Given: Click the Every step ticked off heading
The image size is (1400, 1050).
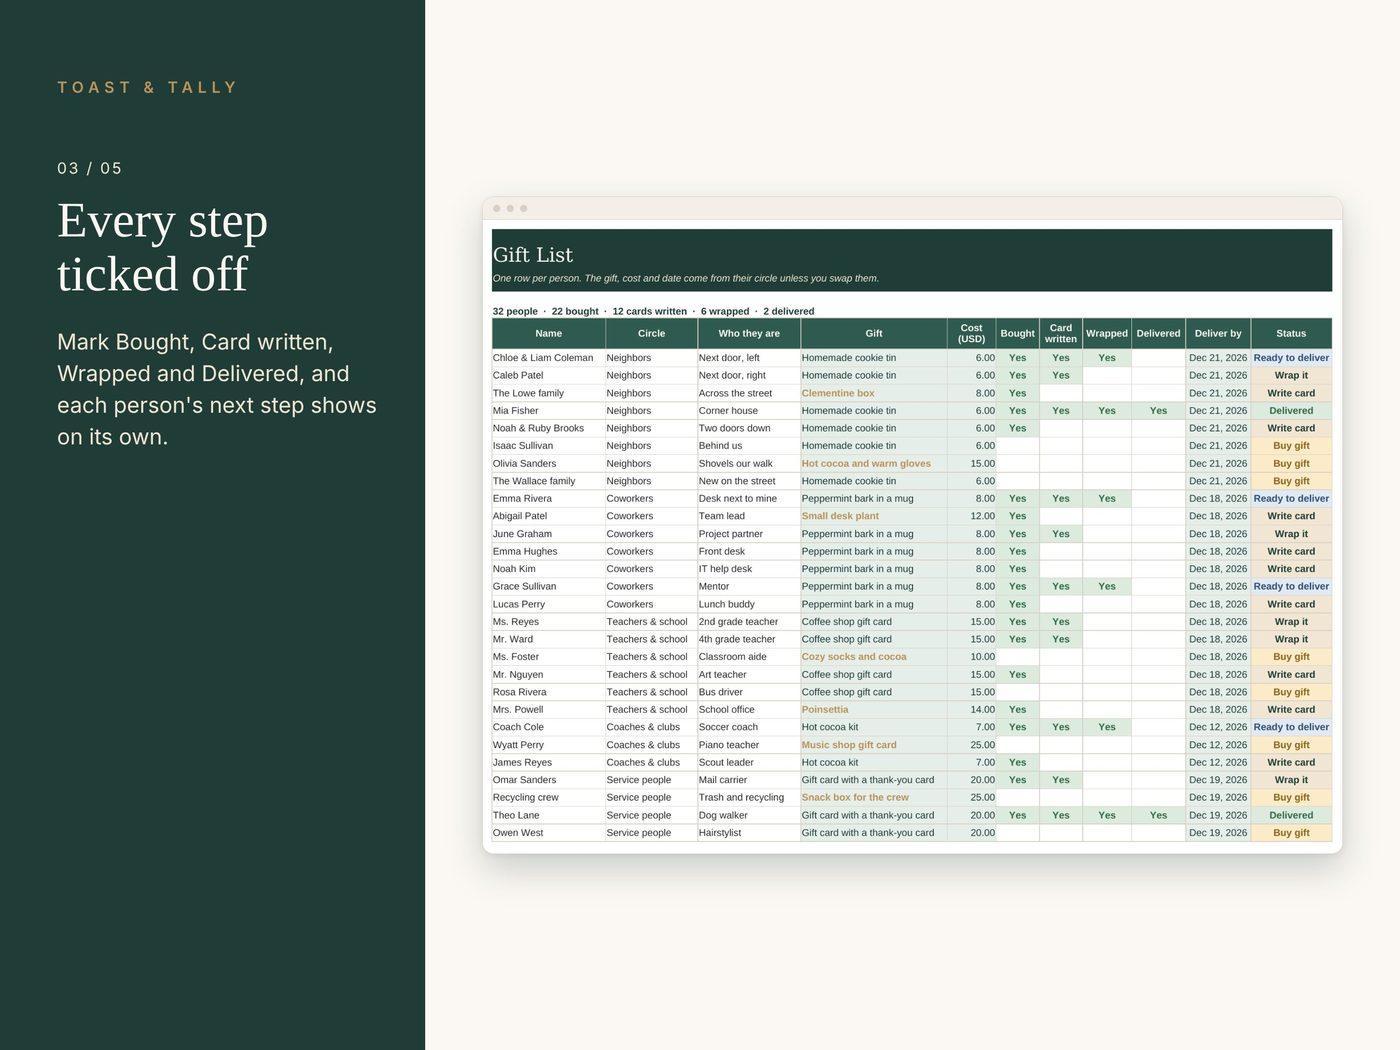Looking at the screenshot, I should [162, 247].
